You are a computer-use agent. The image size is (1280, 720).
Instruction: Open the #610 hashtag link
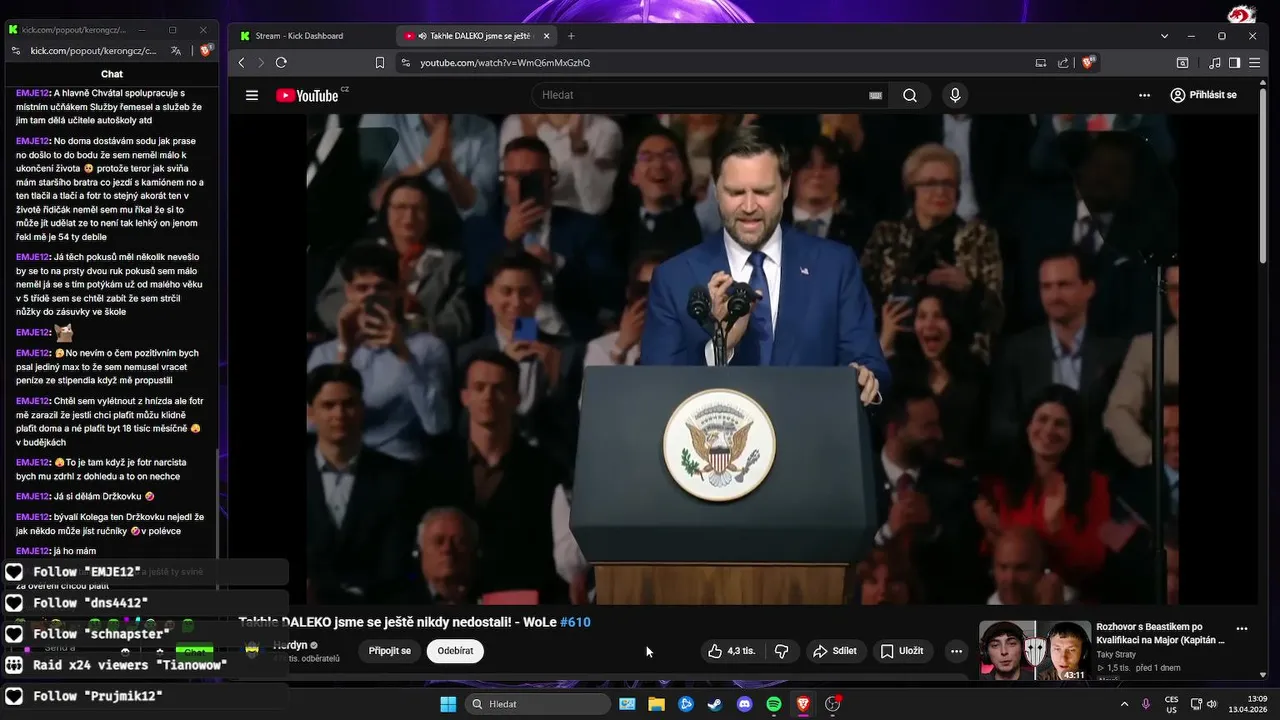coord(575,622)
